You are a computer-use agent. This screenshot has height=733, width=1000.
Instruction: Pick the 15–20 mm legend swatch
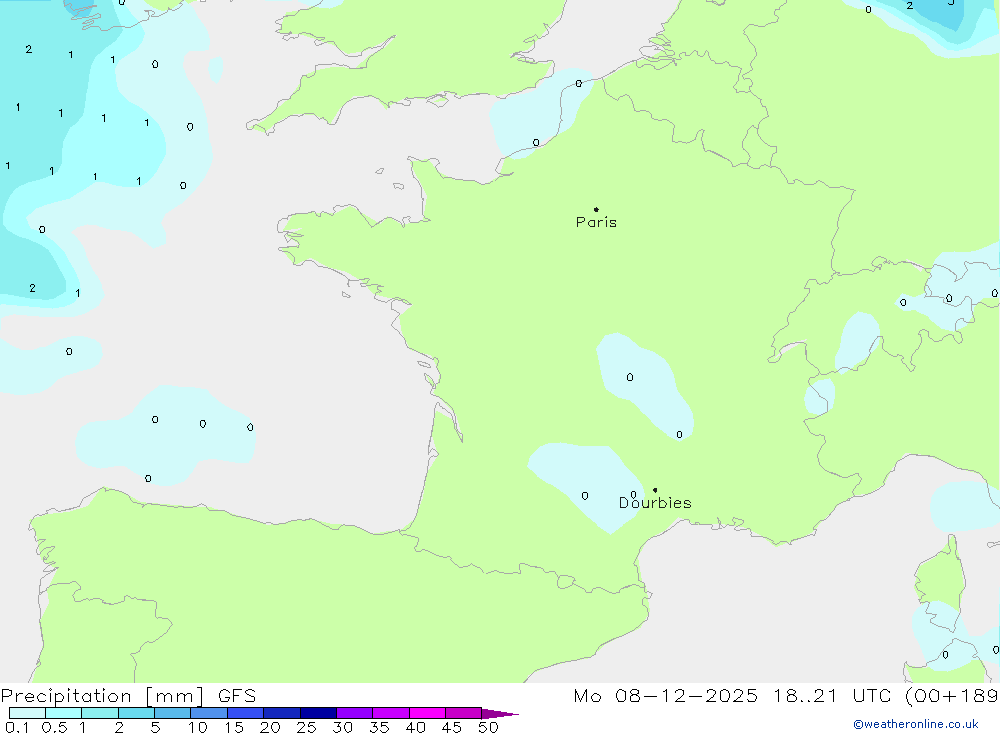point(246,713)
